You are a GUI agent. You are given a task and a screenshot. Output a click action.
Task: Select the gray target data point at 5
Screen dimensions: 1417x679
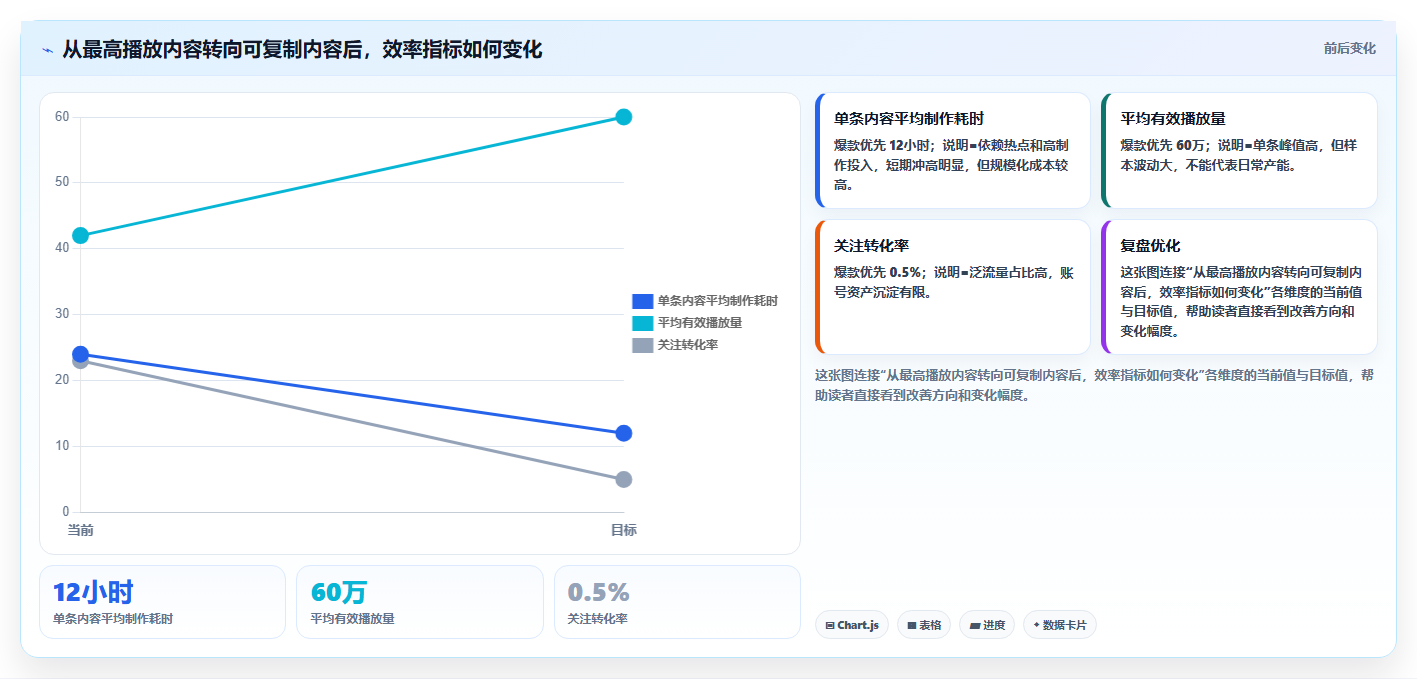click(x=623, y=479)
